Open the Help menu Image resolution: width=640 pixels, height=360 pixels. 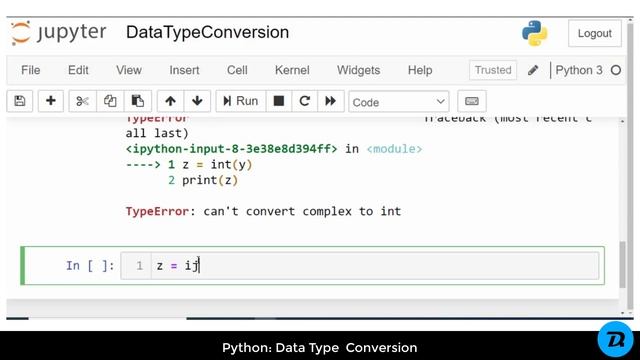[x=420, y=70]
